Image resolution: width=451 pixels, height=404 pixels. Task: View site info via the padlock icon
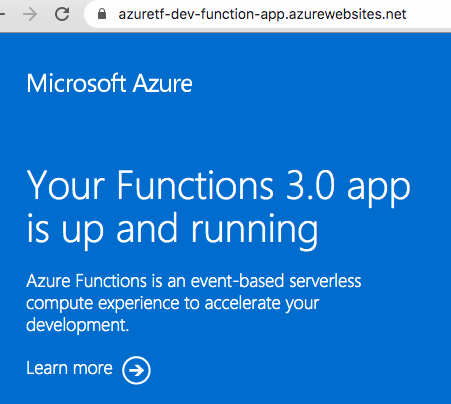pyautogui.click(x=102, y=14)
